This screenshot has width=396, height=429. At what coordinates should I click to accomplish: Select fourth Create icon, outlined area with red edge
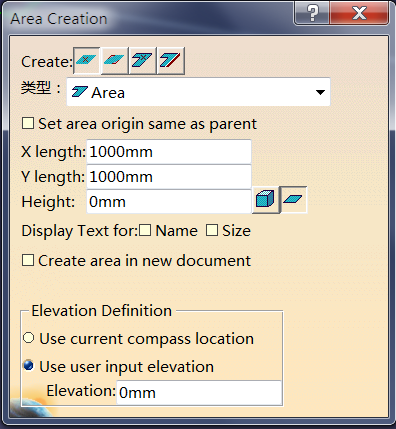(171, 60)
